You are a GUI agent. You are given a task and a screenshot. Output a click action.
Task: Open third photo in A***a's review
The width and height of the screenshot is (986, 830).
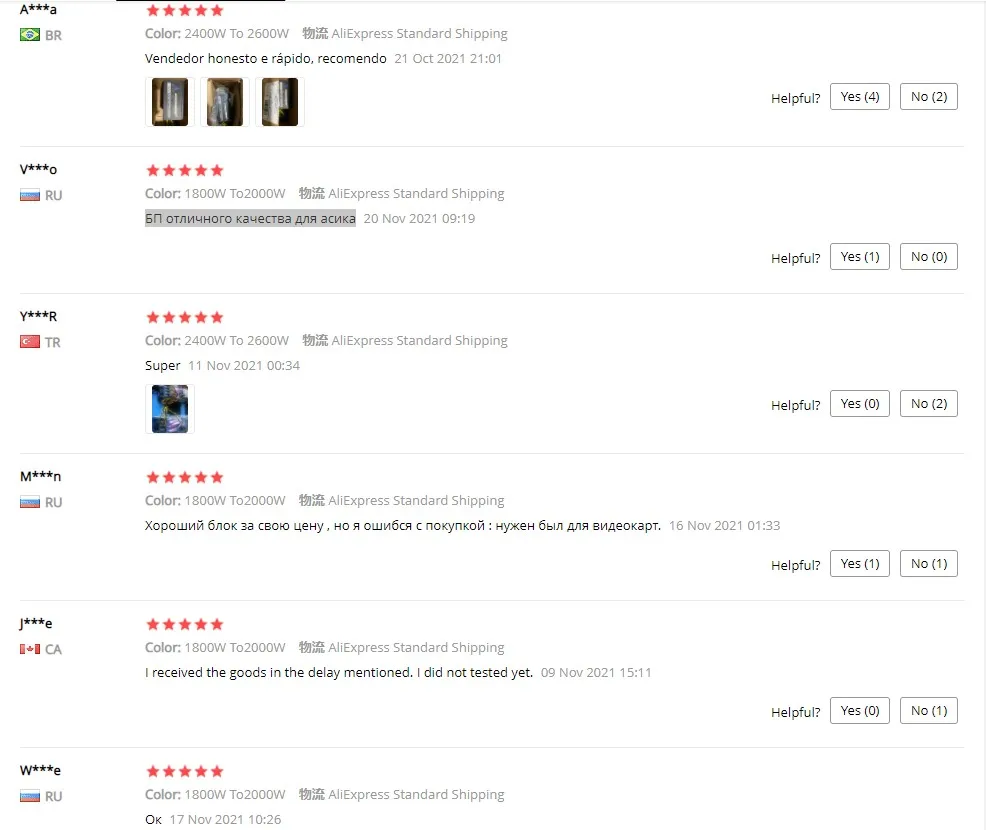click(280, 102)
